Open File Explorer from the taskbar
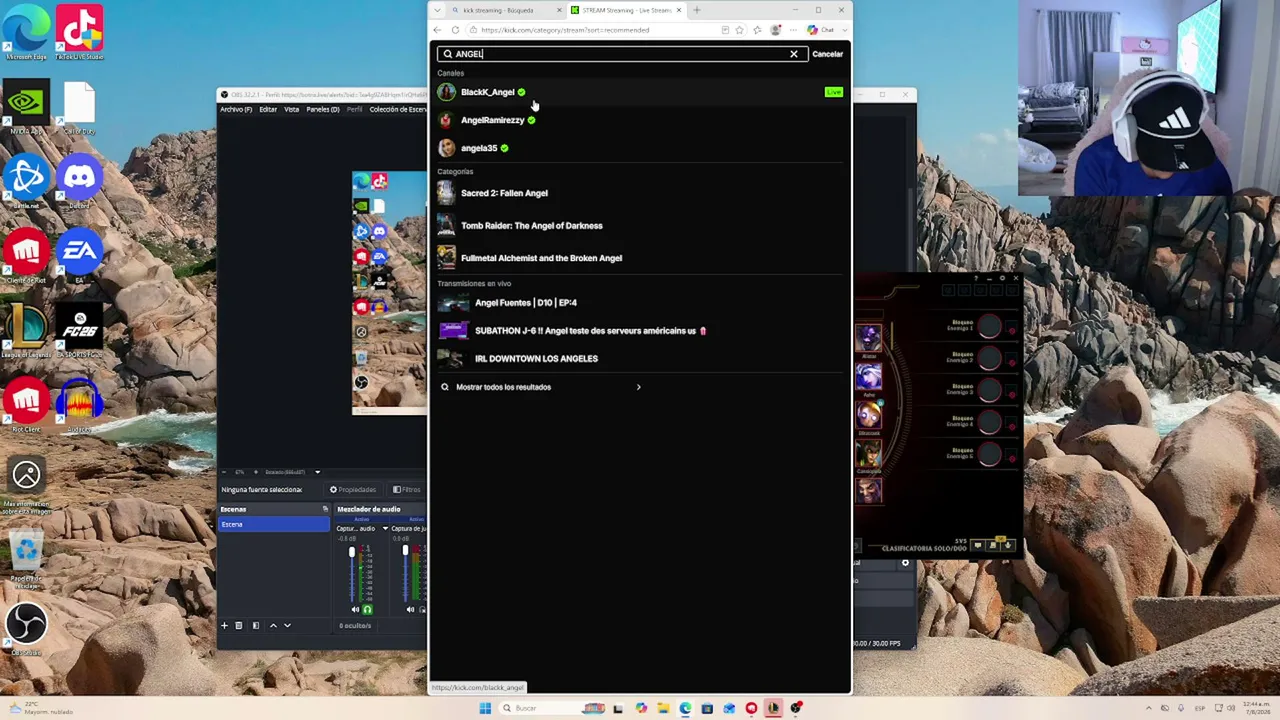The height and width of the screenshot is (720, 1280). [663, 708]
